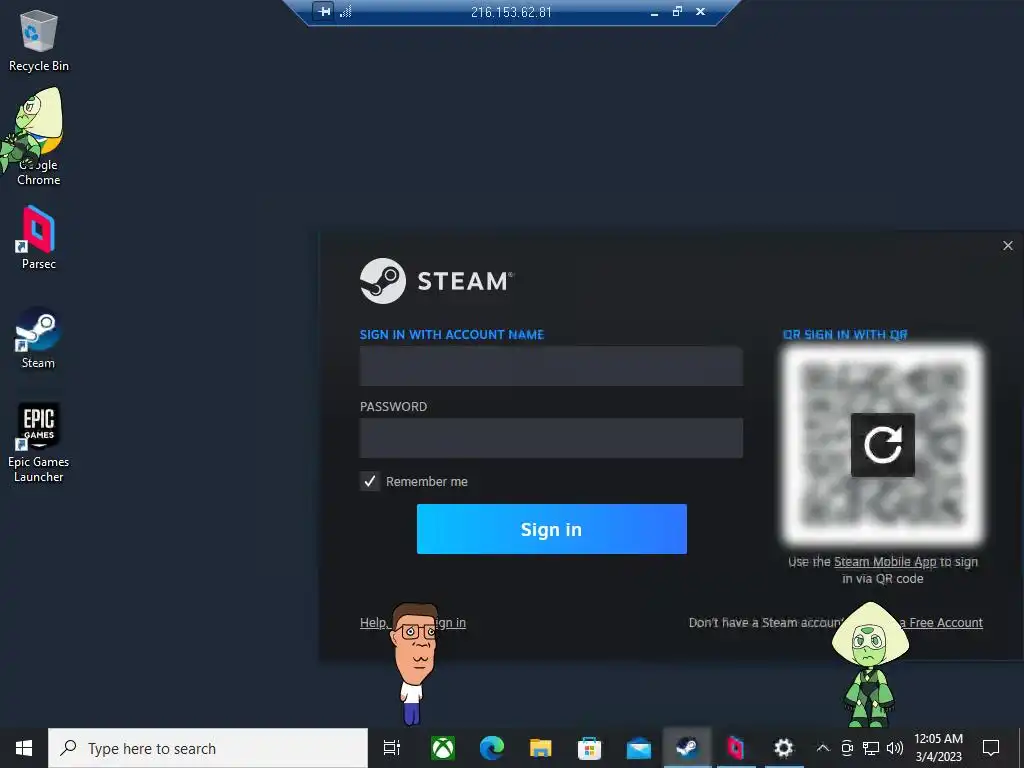Click the account name input field
Screen dimensions: 1024x768
coord(551,366)
